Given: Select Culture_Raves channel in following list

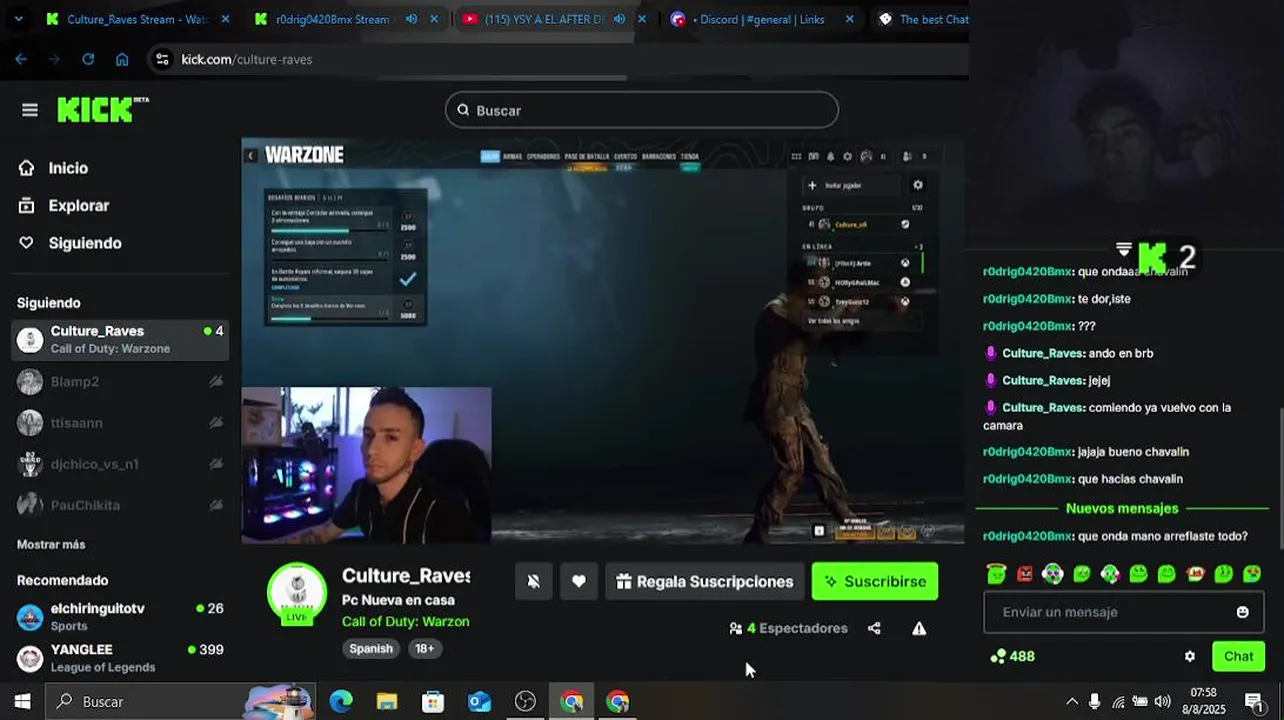Looking at the screenshot, I should pyautogui.click(x=120, y=340).
